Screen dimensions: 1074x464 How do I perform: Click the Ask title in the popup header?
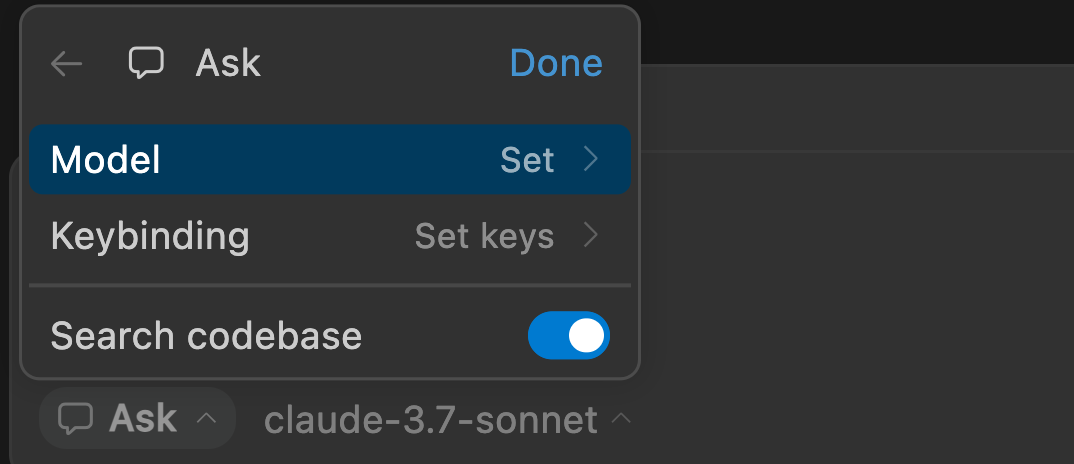tap(228, 64)
